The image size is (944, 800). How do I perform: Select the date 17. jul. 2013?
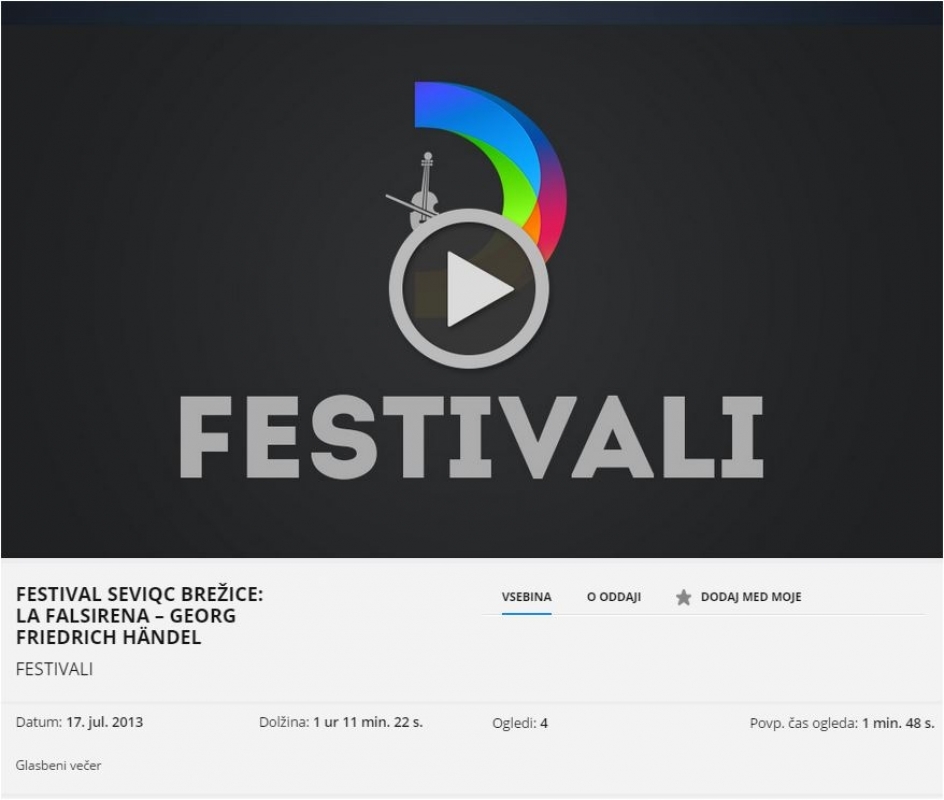(x=105, y=722)
